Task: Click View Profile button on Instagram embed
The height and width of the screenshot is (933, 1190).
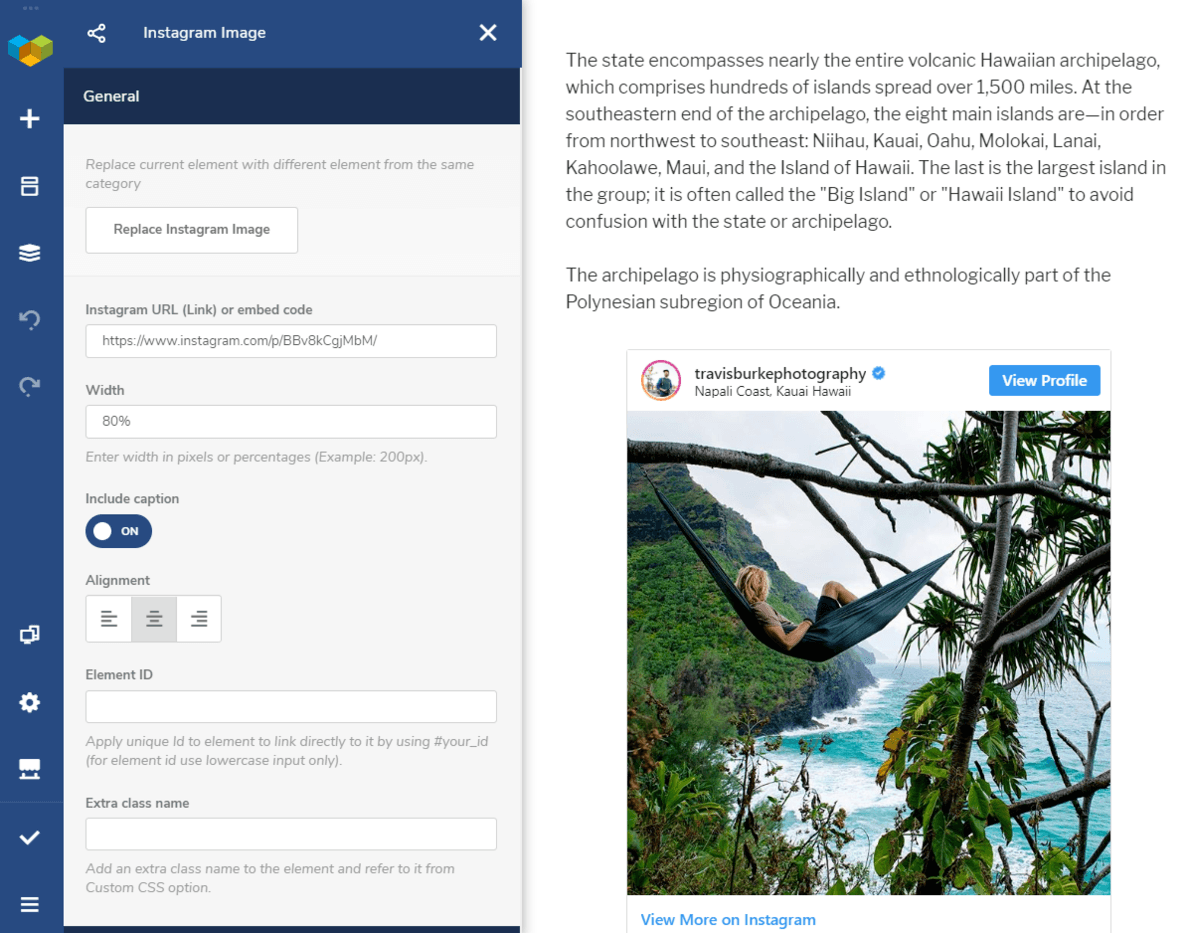Action: pyautogui.click(x=1044, y=380)
